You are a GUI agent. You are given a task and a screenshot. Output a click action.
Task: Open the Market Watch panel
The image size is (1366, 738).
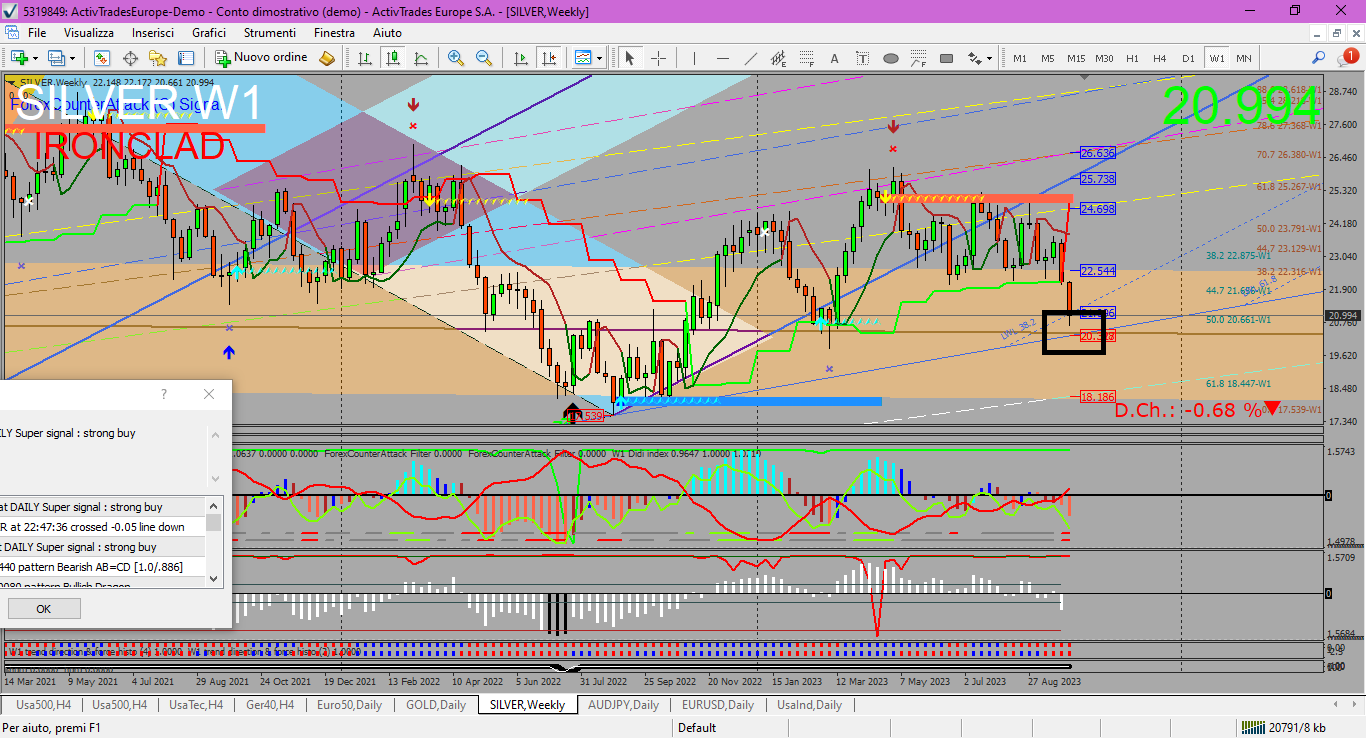pos(101,58)
